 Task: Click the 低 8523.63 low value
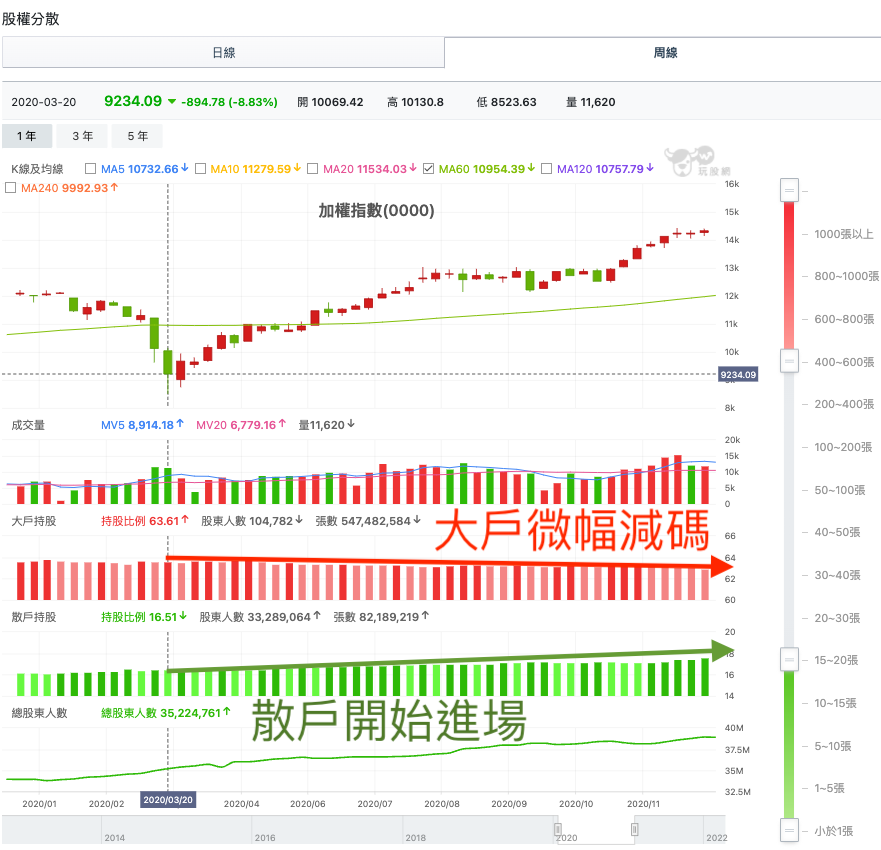(x=506, y=102)
